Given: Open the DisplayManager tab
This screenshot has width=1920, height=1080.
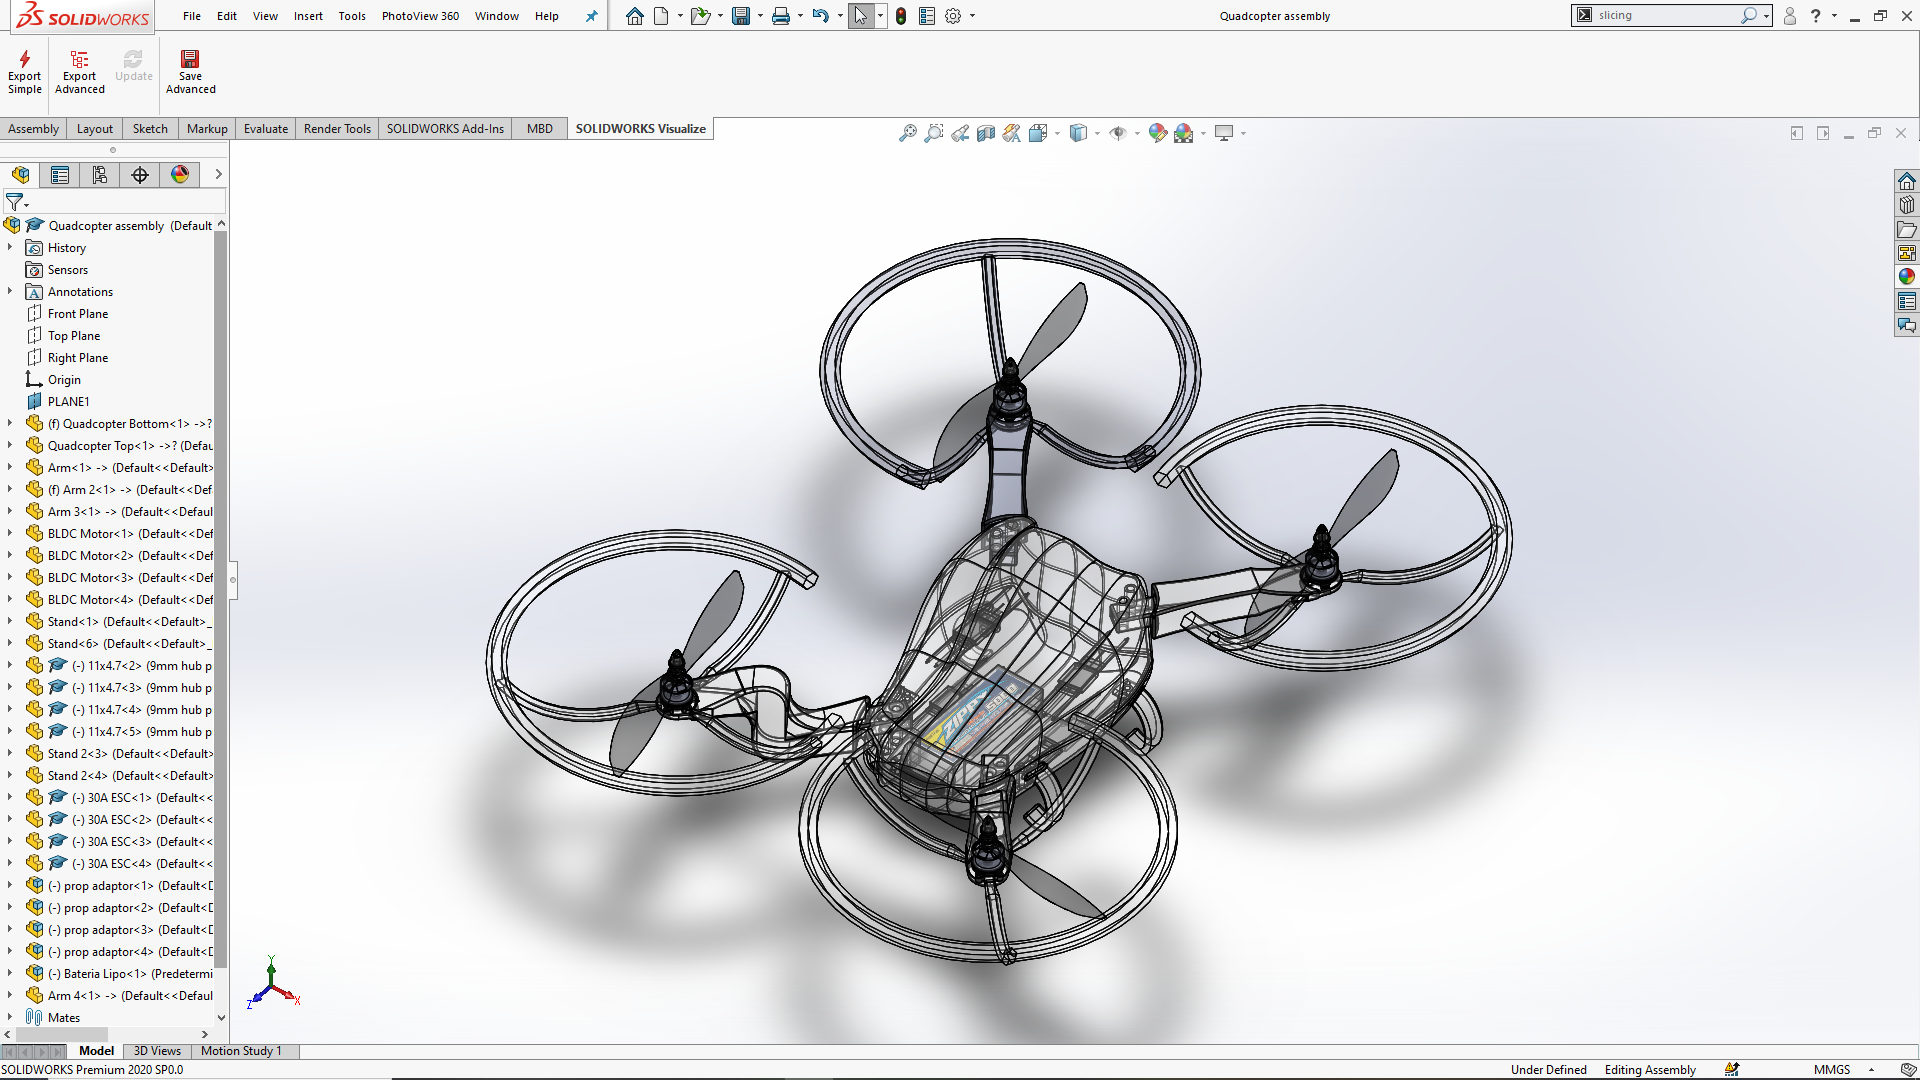Looking at the screenshot, I should pos(180,175).
